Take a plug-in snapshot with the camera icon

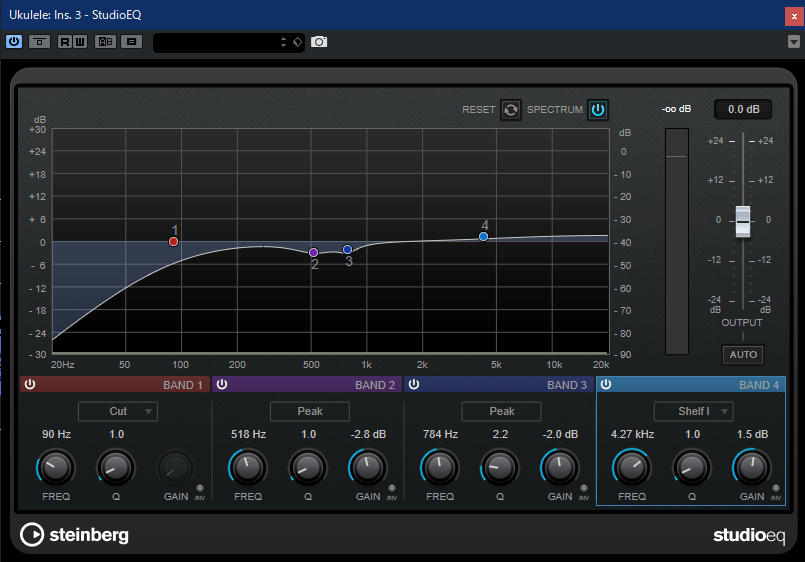point(319,42)
